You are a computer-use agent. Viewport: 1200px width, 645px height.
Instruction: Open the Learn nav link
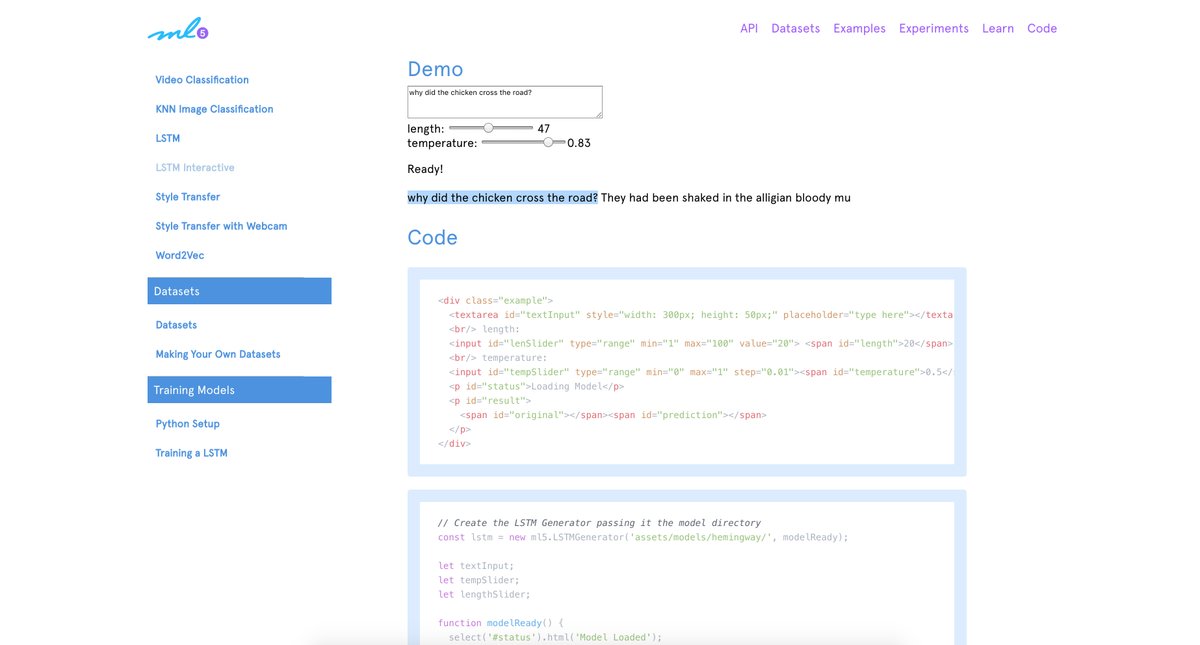point(998,29)
